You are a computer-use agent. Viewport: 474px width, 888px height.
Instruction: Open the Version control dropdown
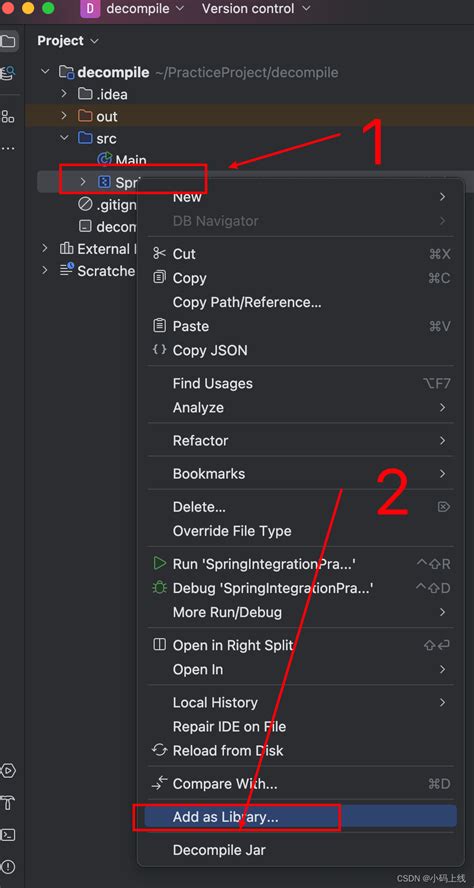point(256,9)
